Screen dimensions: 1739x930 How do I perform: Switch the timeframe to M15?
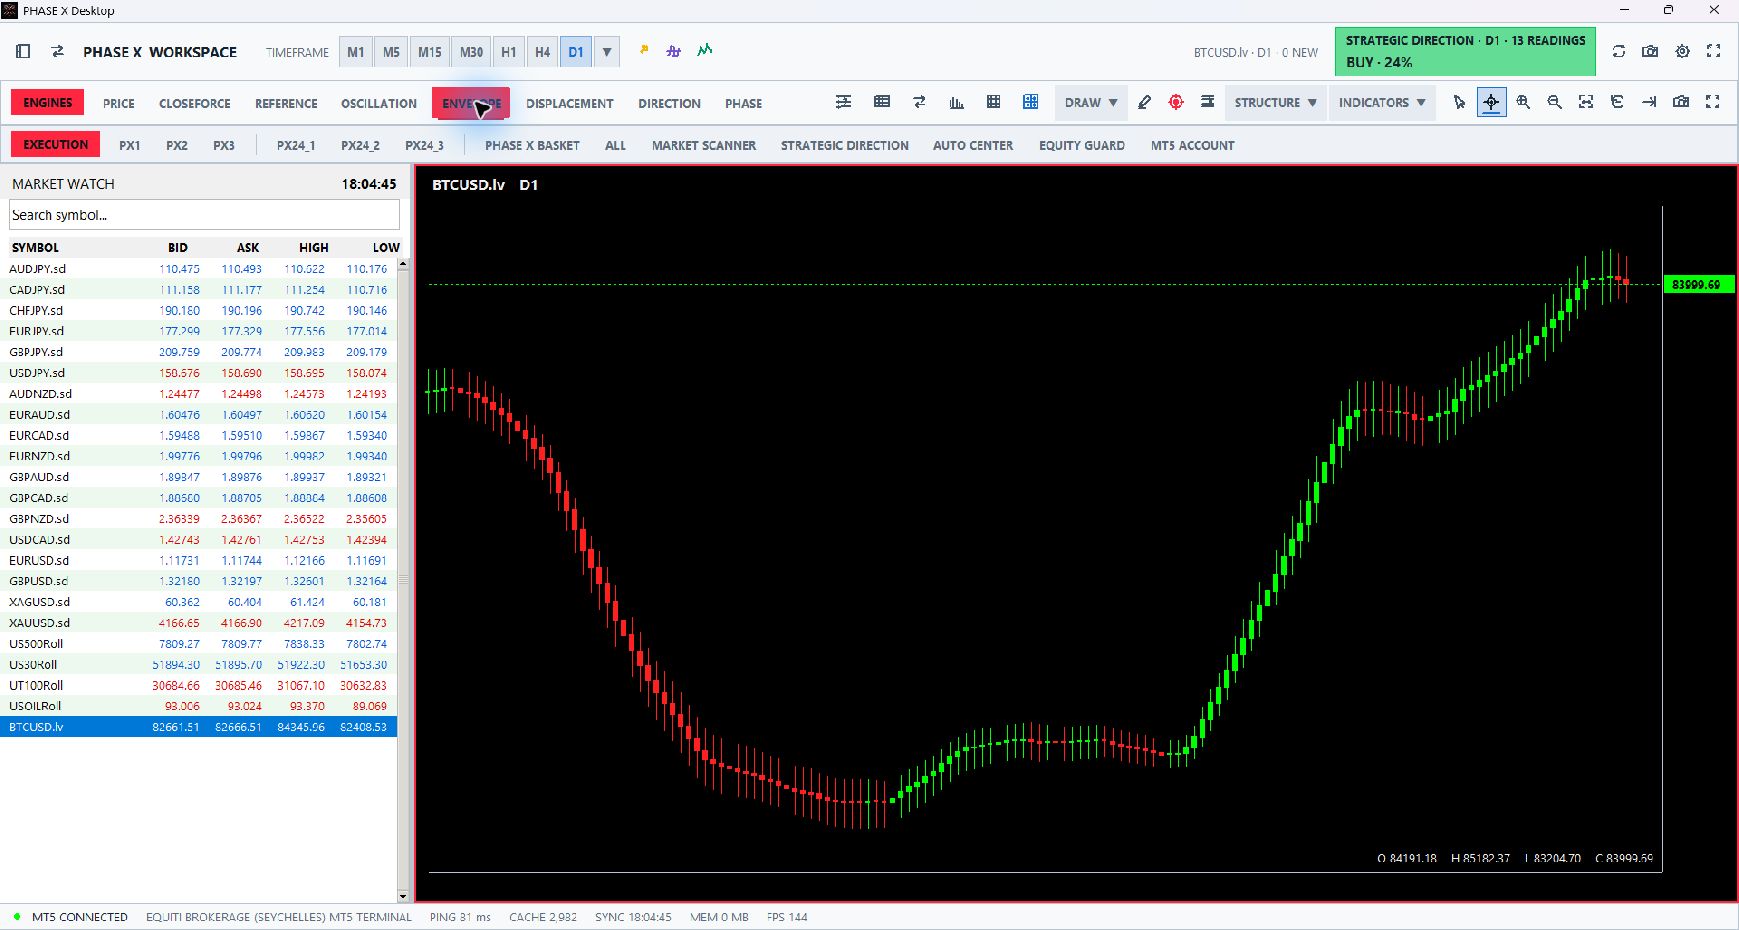(x=430, y=52)
